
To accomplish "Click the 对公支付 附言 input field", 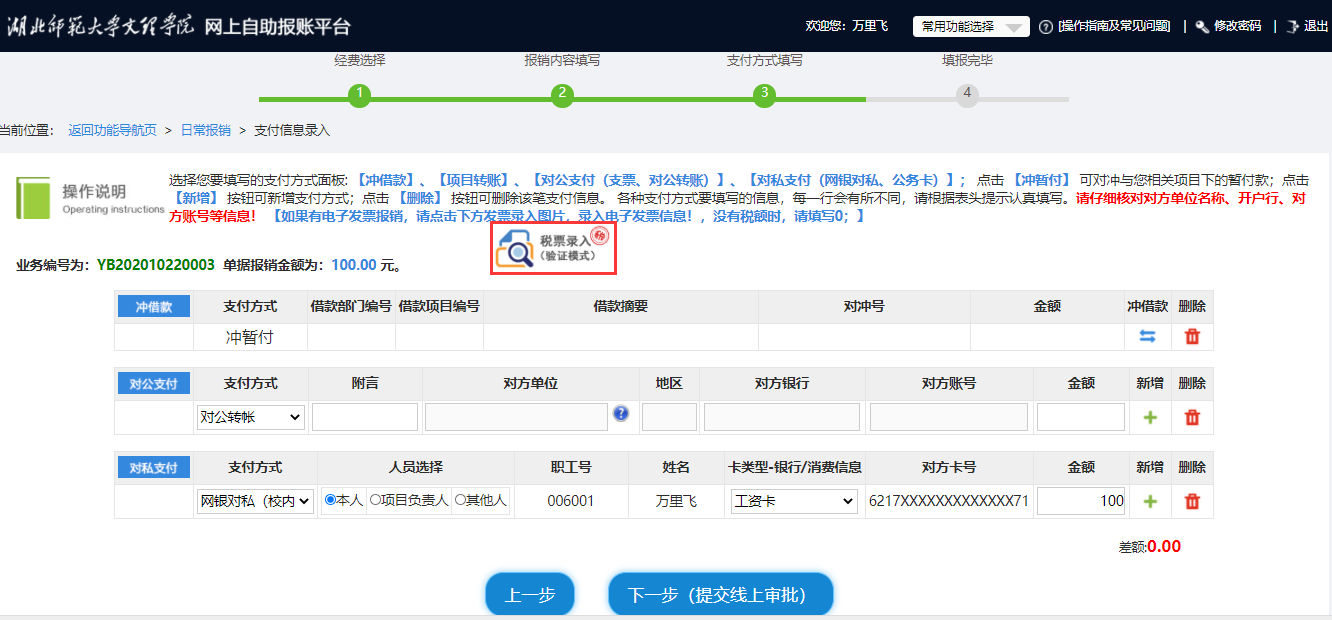I will tap(365, 417).
